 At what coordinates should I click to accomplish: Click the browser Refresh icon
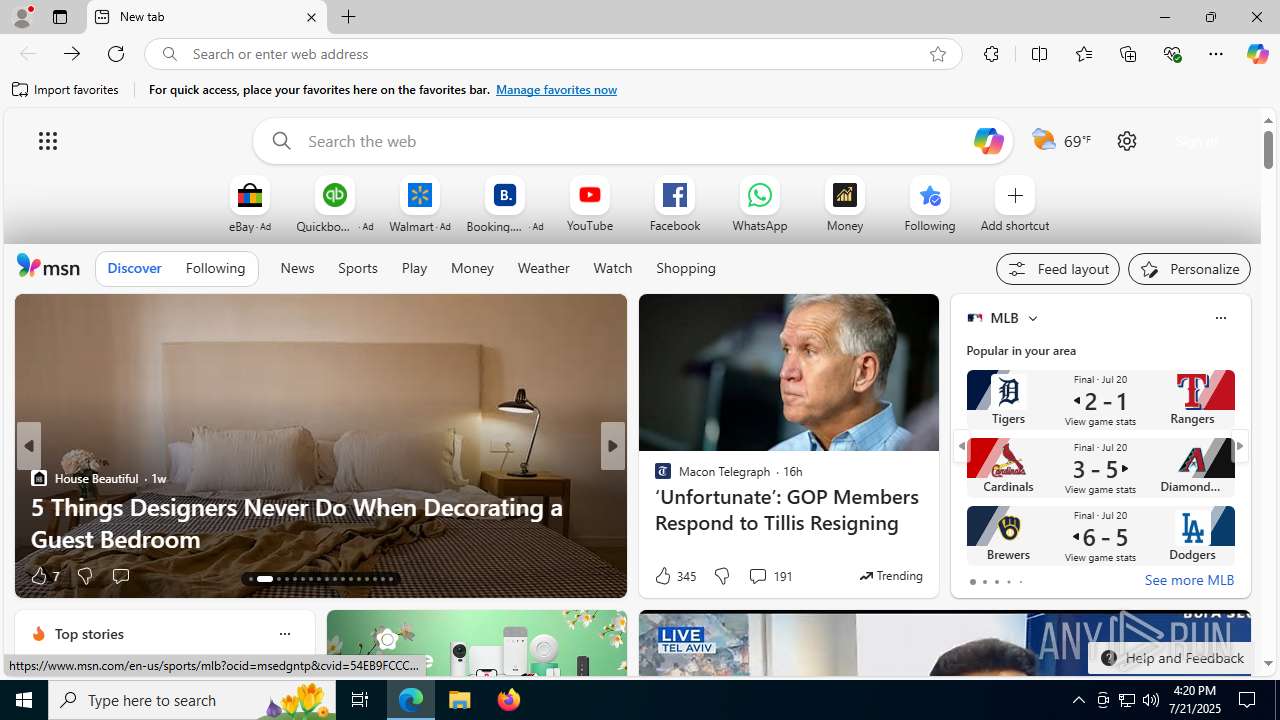coord(116,54)
